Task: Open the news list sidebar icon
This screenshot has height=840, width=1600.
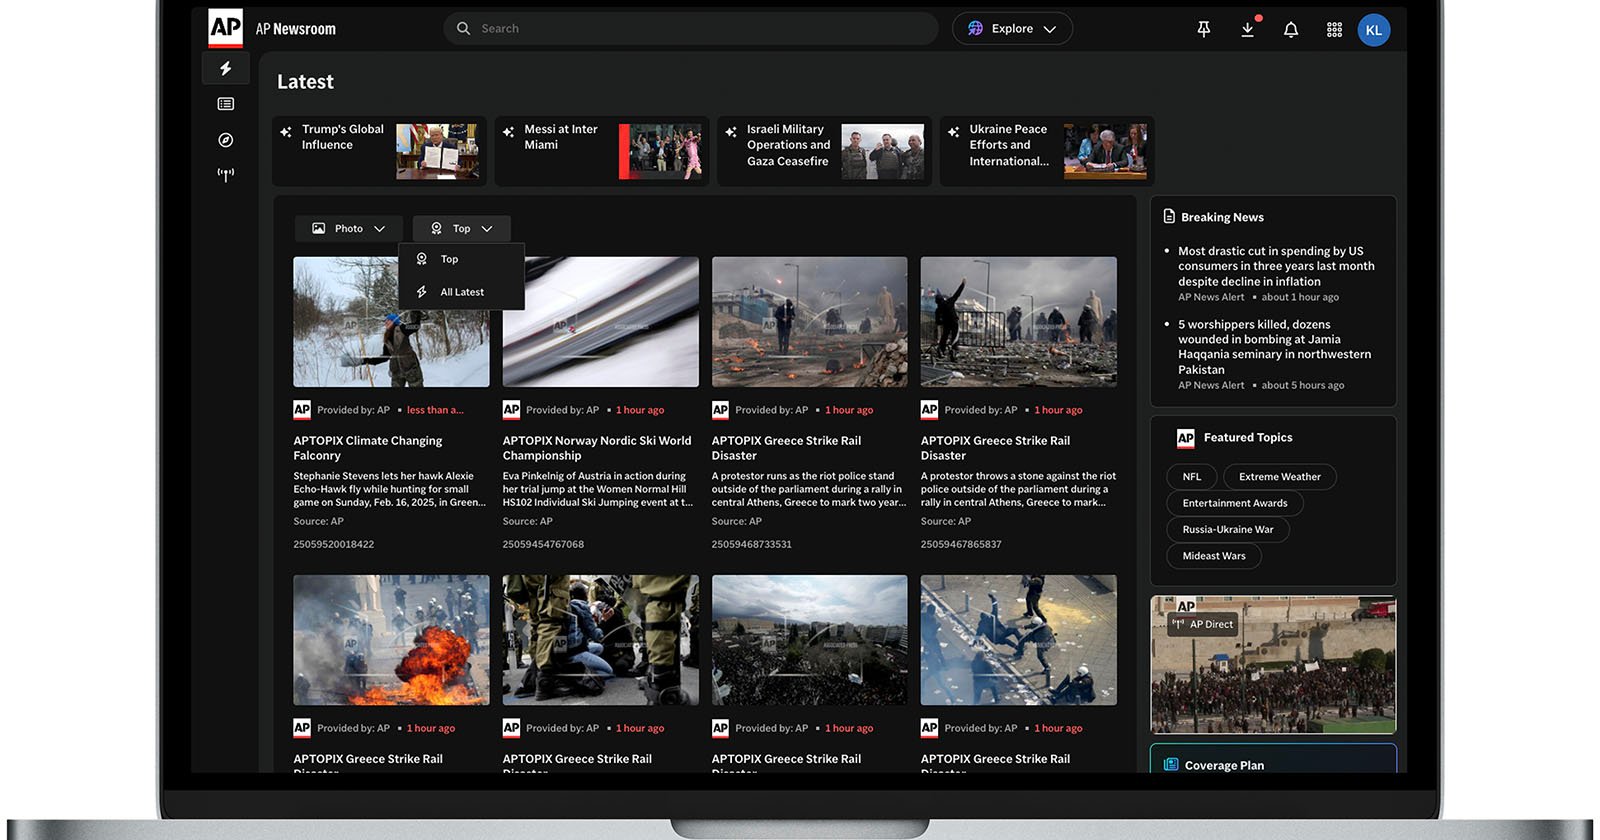Action: coord(226,104)
